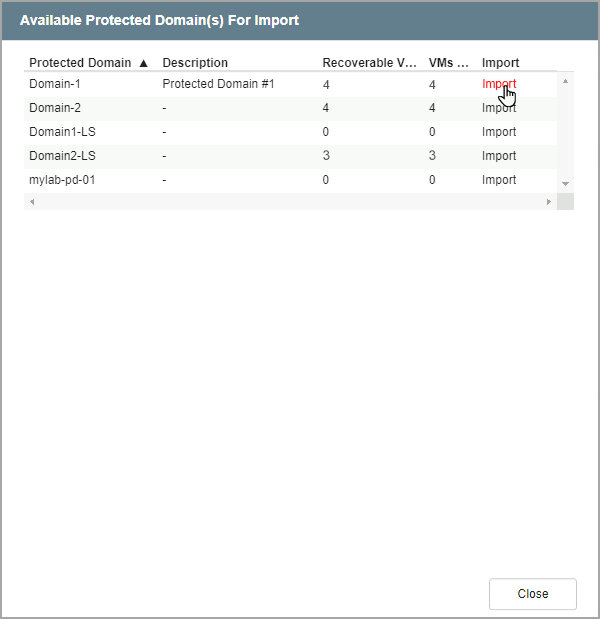The height and width of the screenshot is (619, 600).
Task: Sort by the Description column header
Action: click(195, 63)
